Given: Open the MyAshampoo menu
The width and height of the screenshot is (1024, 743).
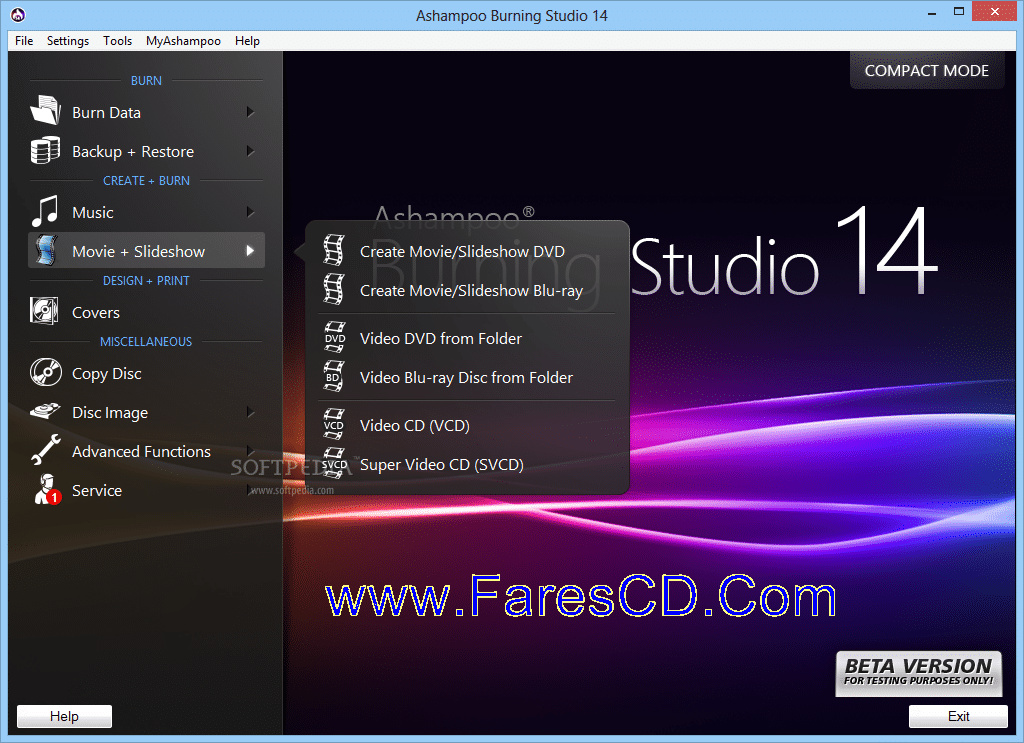Looking at the screenshot, I should click(184, 40).
